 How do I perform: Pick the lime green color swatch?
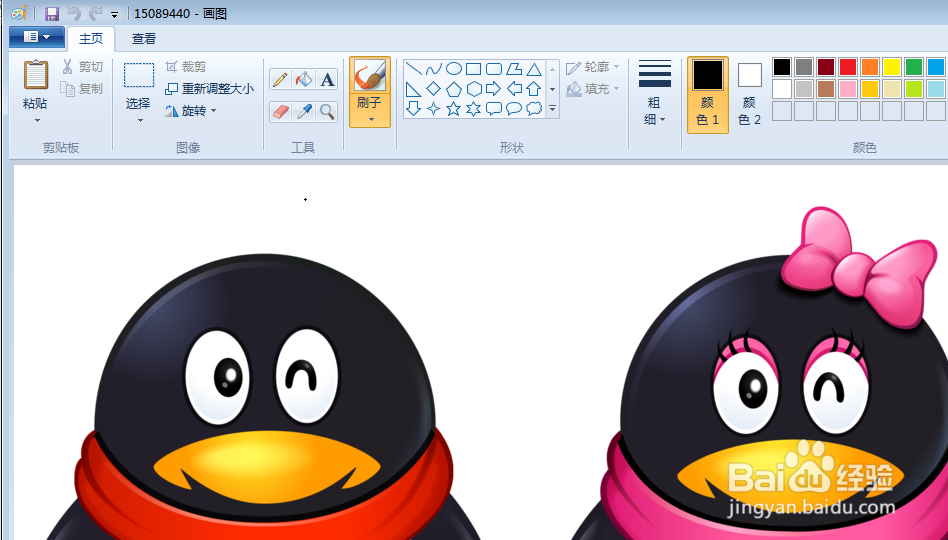coord(914,89)
